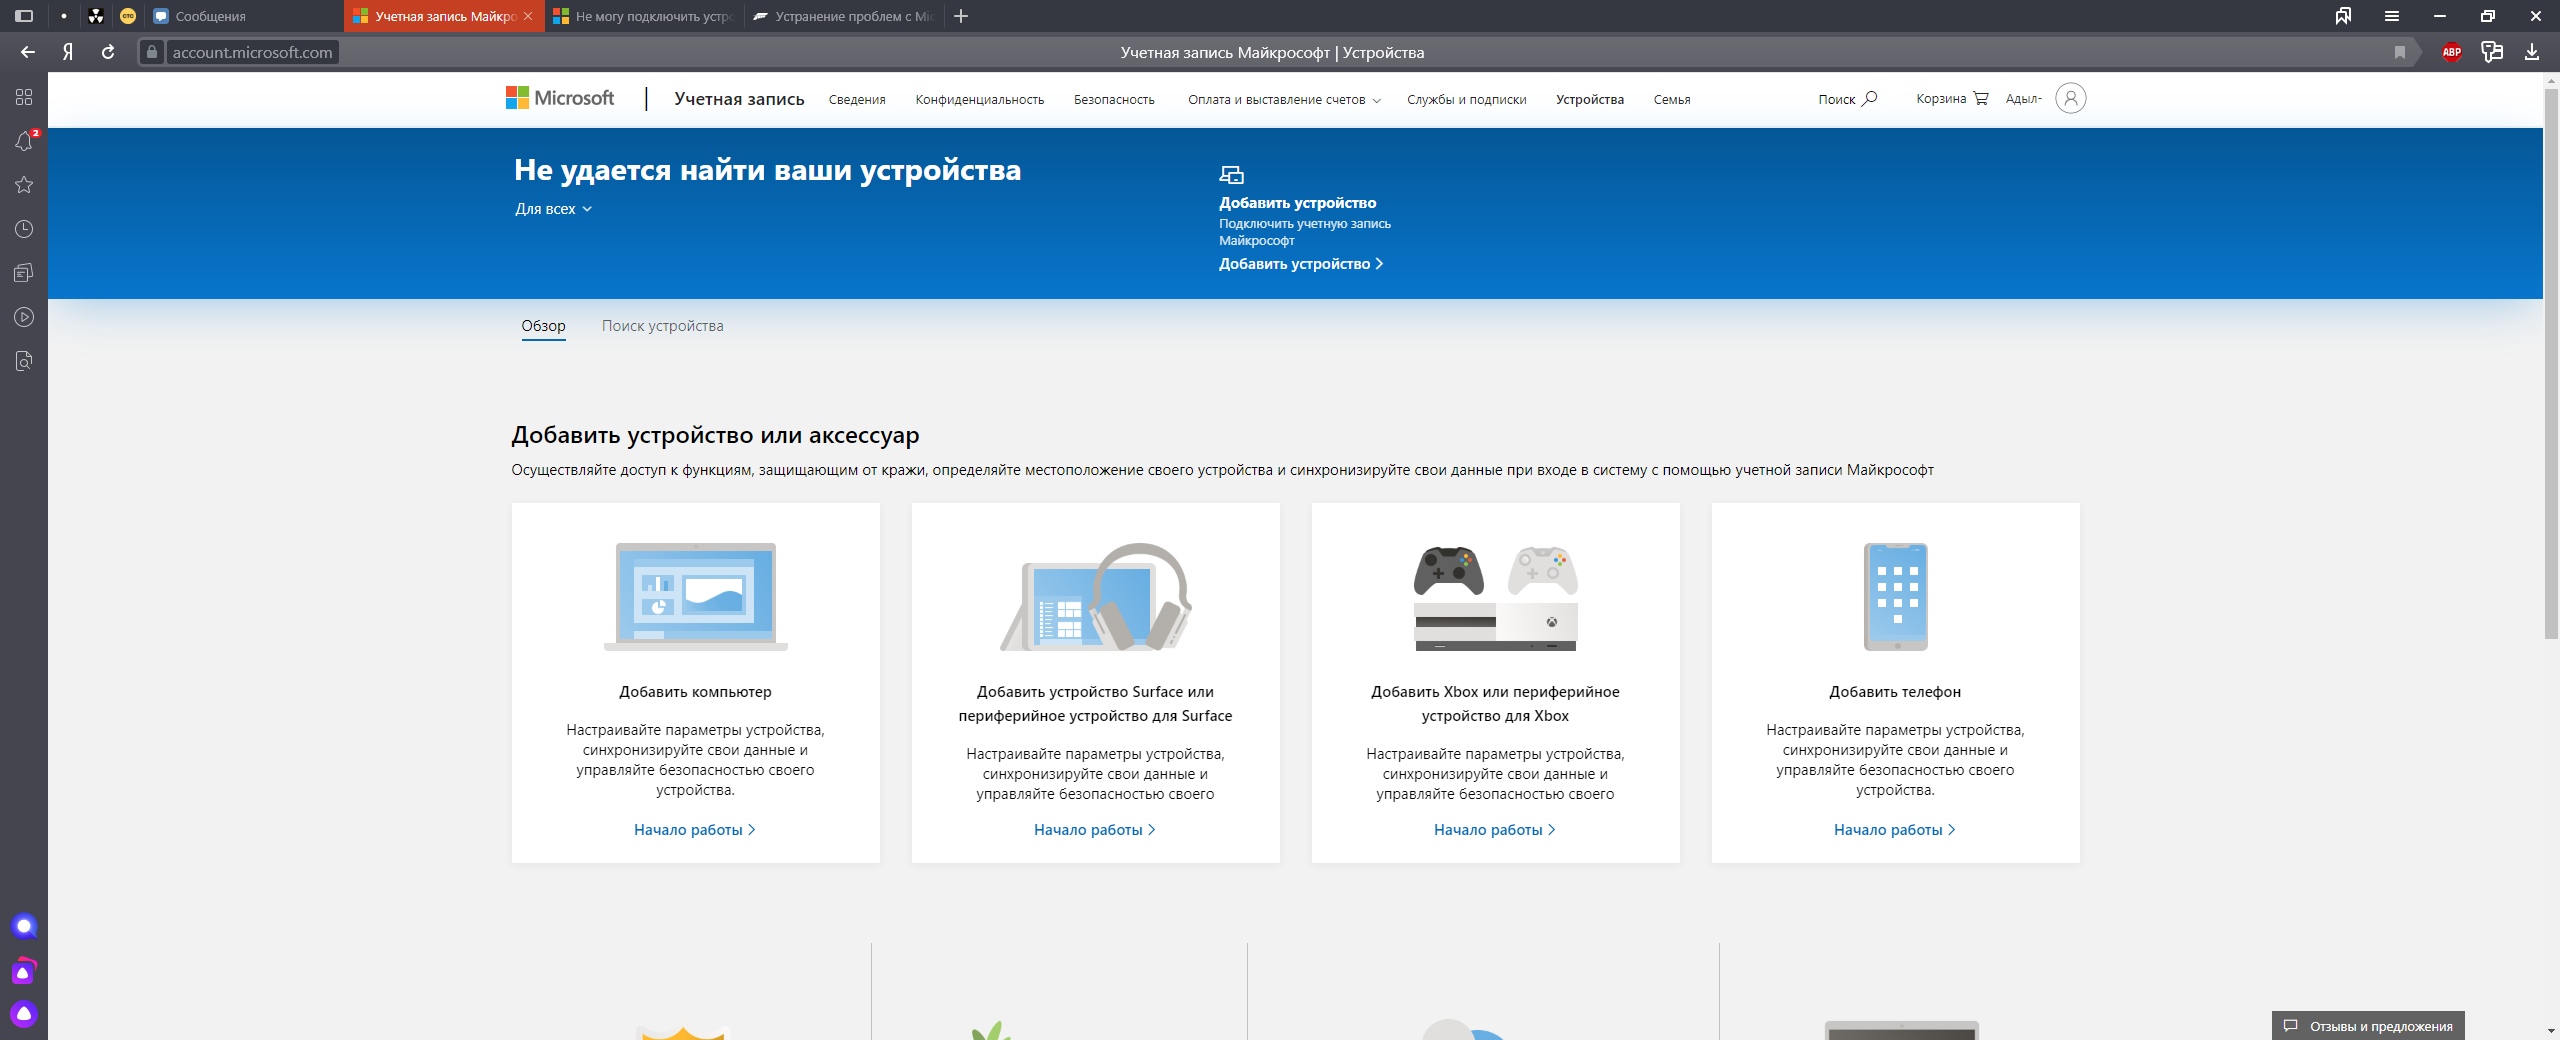Switch to Устранение проблем browser tab

pos(843,16)
